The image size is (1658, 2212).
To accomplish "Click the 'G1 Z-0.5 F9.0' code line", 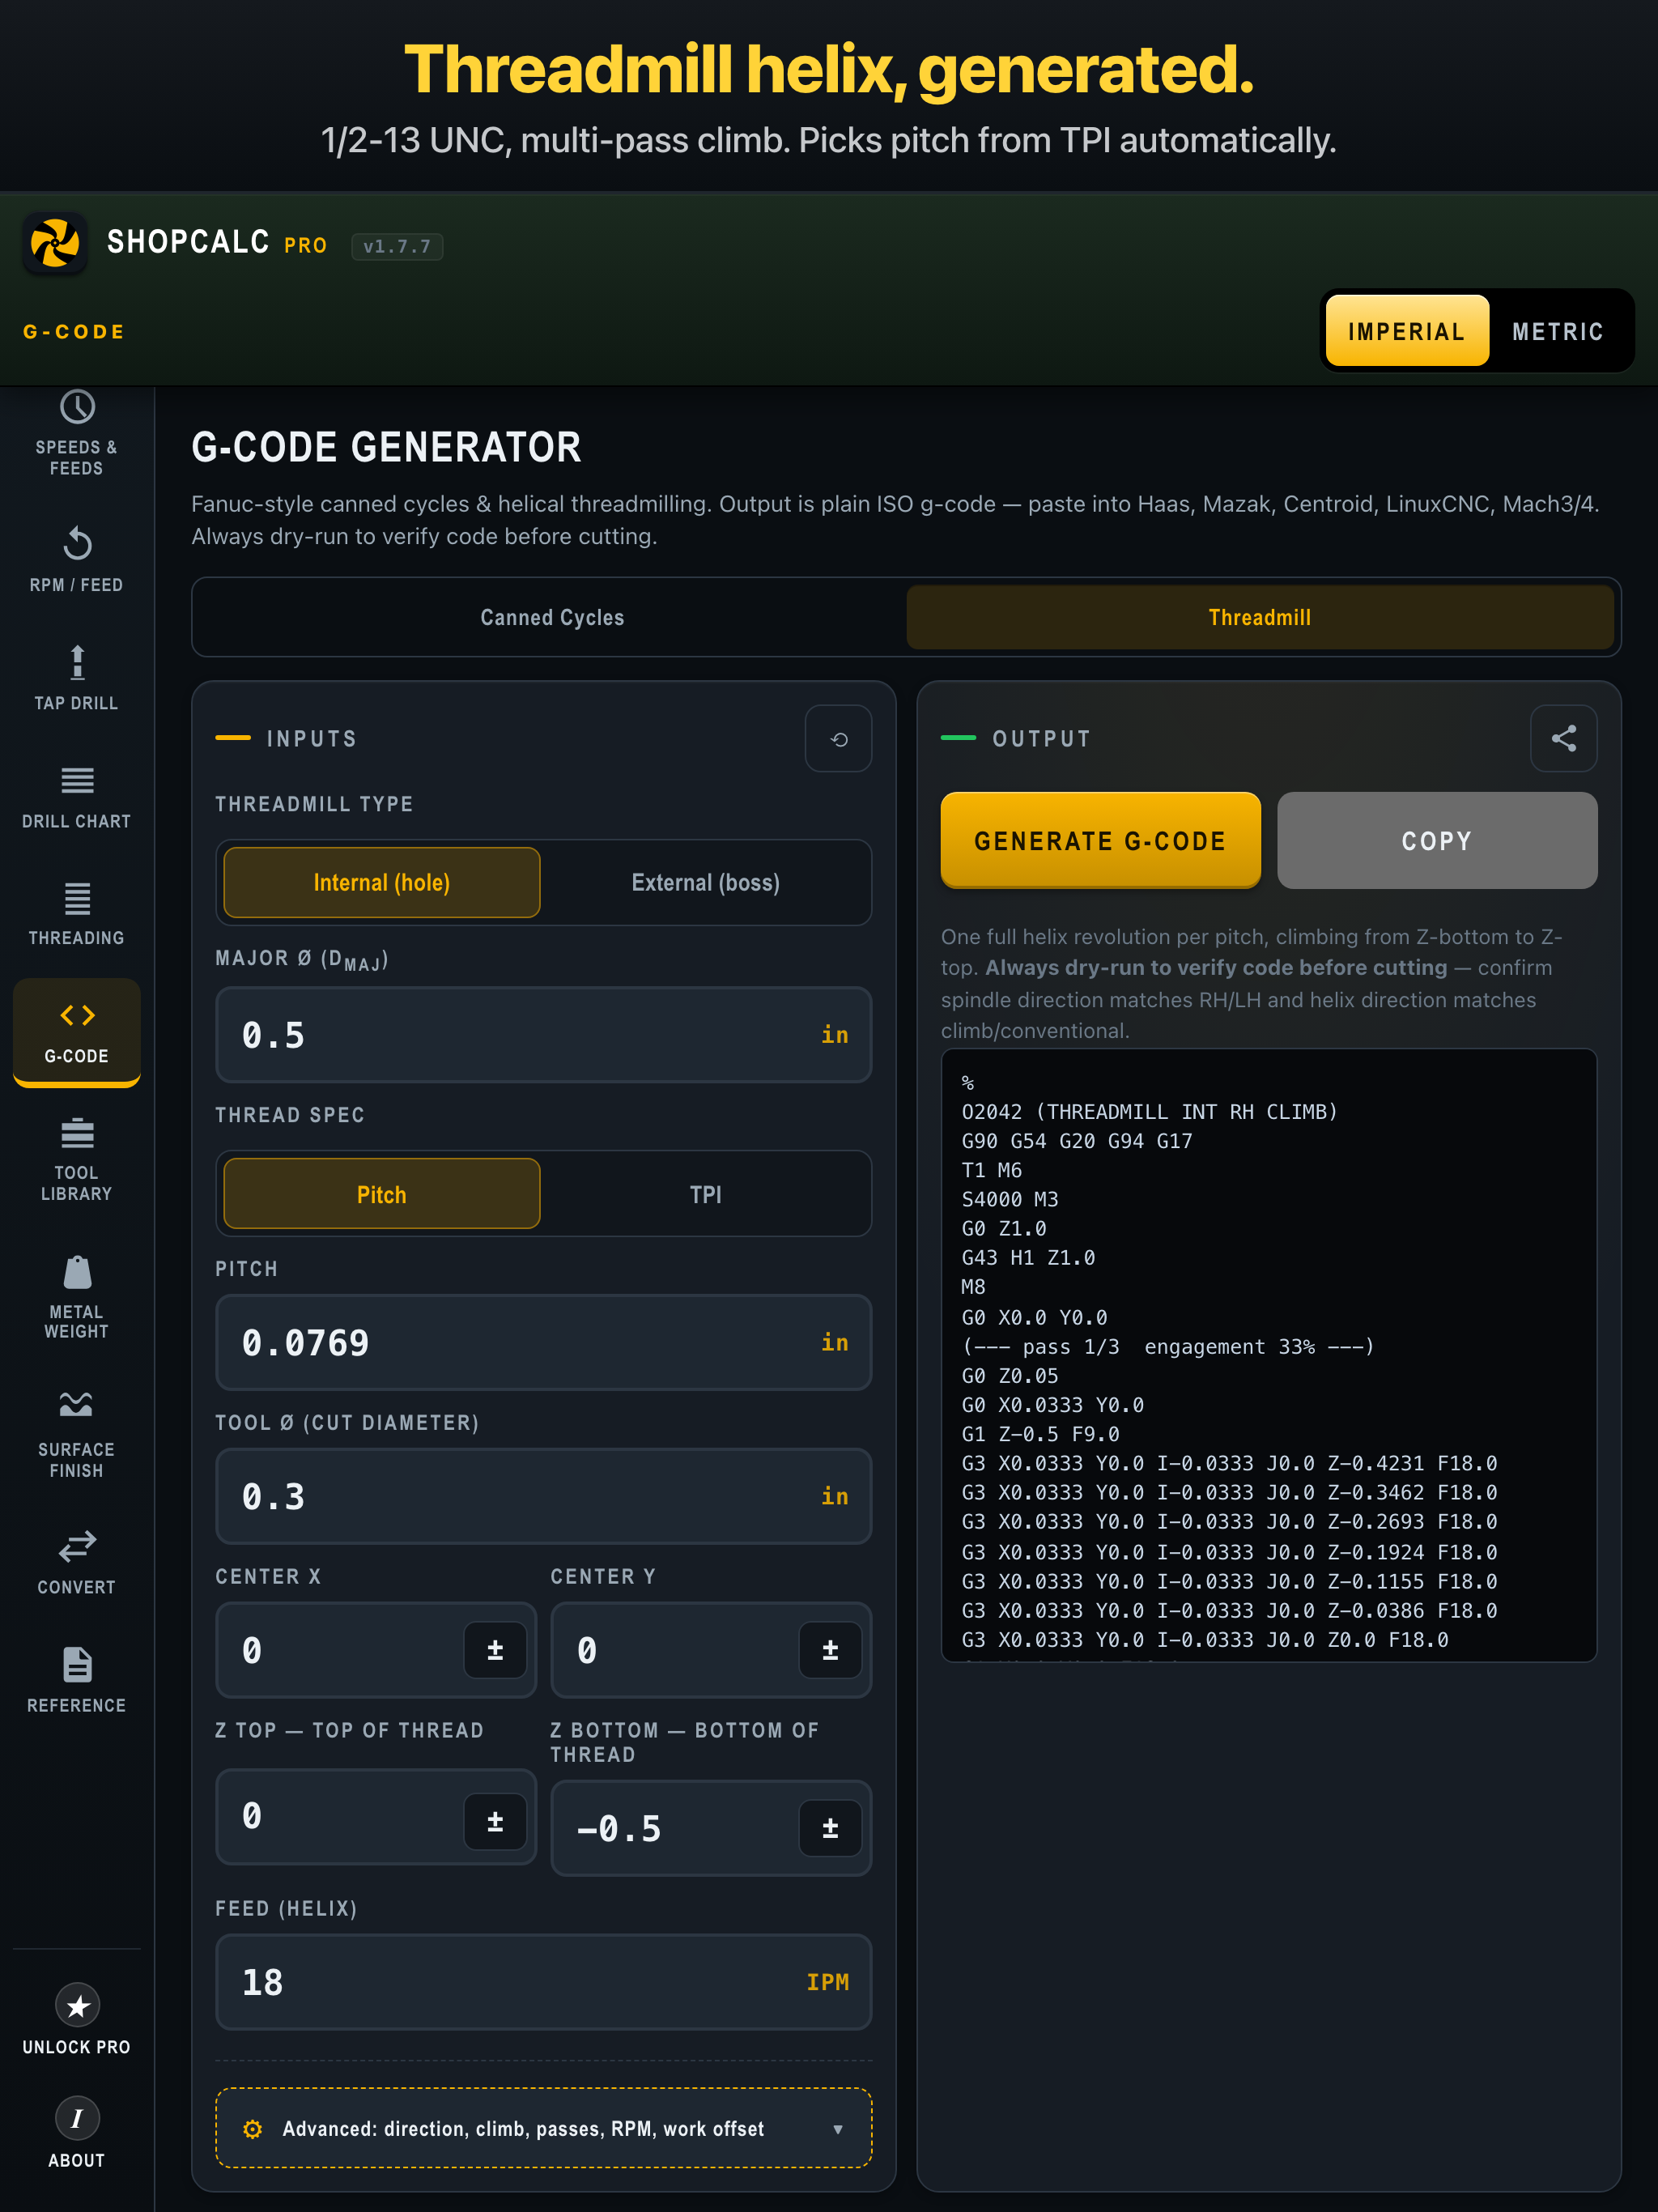I will [x=1040, y=1434].
